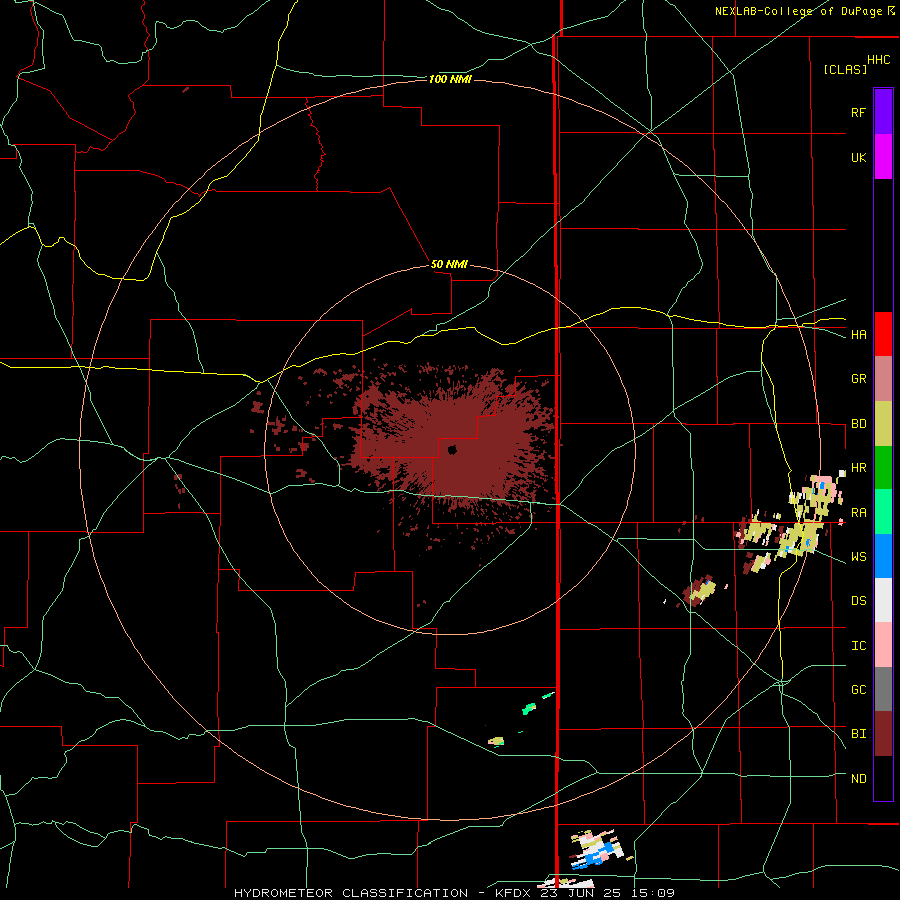Click the "RF" legend label
900x900 pixels.
coord(858,112)
